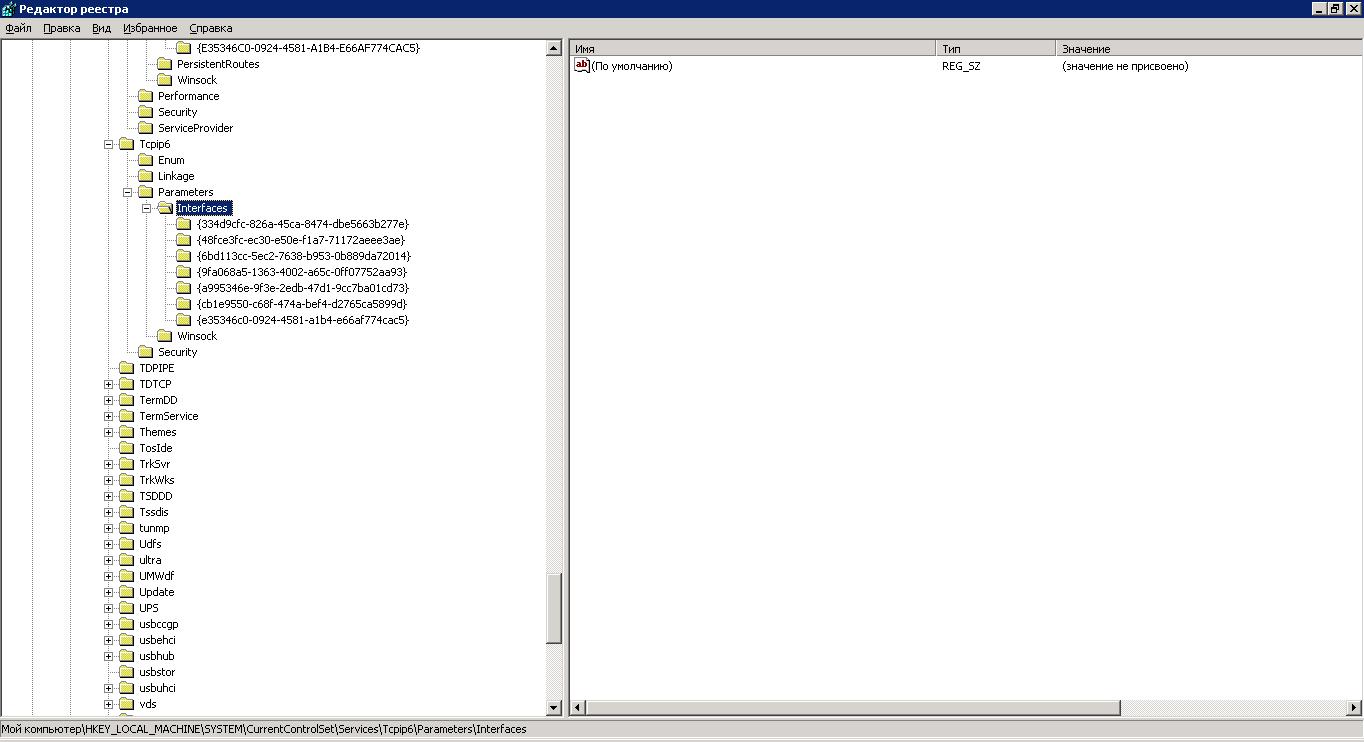Expand the usbccgp key

(109, 624)
